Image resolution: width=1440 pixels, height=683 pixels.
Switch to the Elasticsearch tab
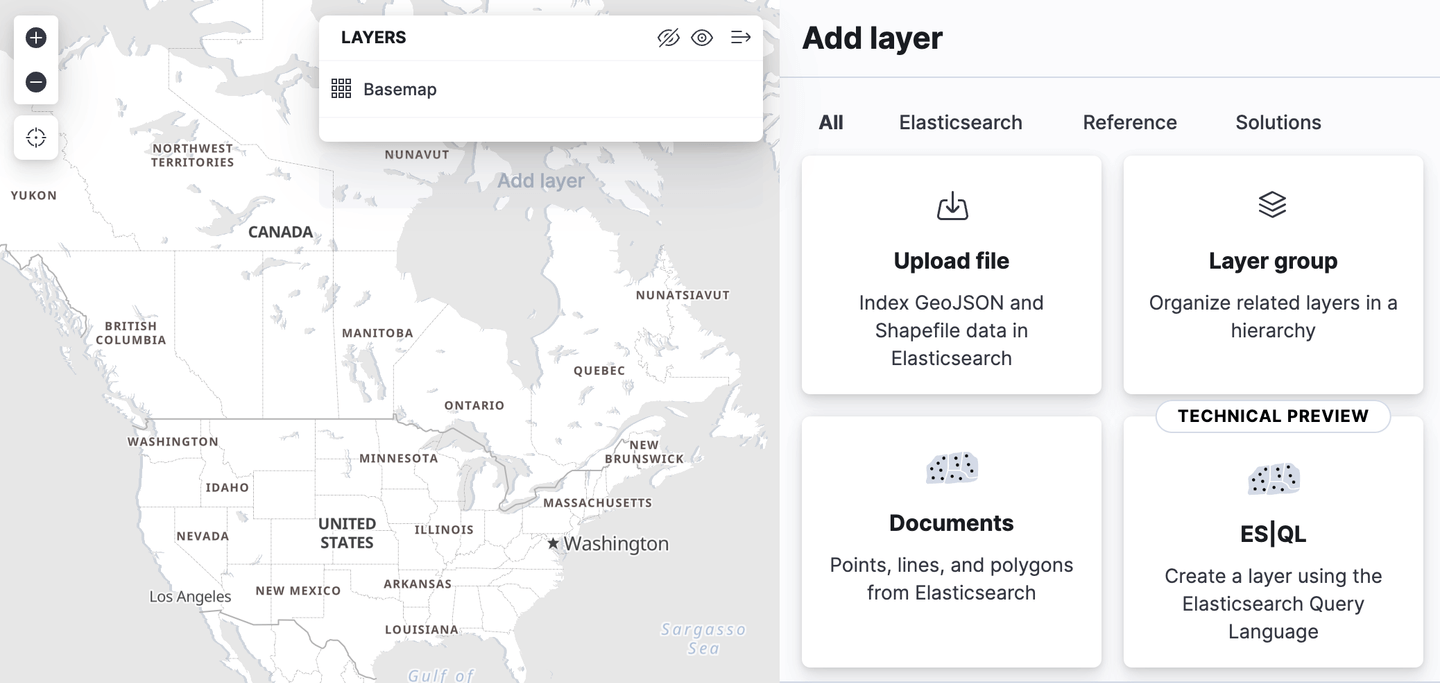[x=960, y=122]
